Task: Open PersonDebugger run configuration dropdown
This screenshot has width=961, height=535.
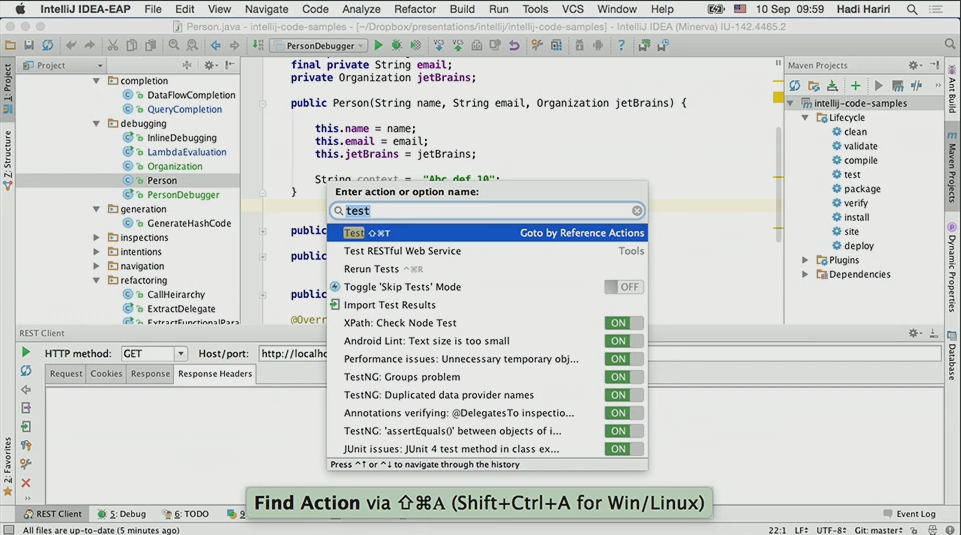Action: click(x=319, y=45)
